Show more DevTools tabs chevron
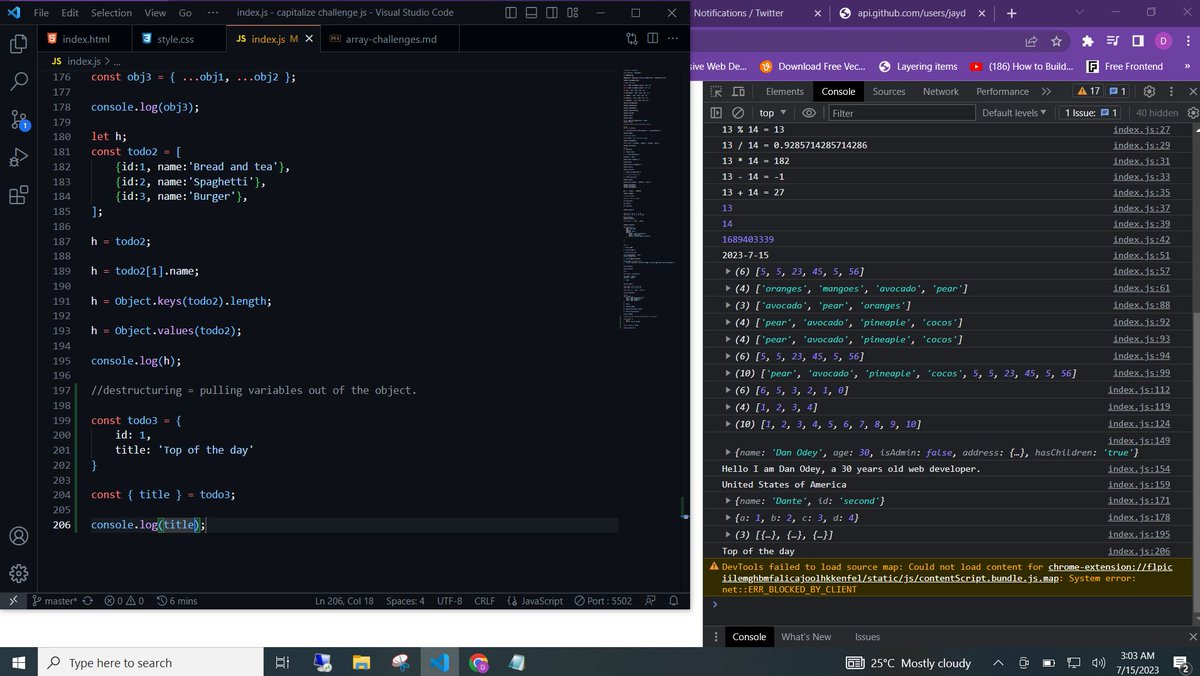This screenshot has height=676, width=1200. (x=1046, y=91)
